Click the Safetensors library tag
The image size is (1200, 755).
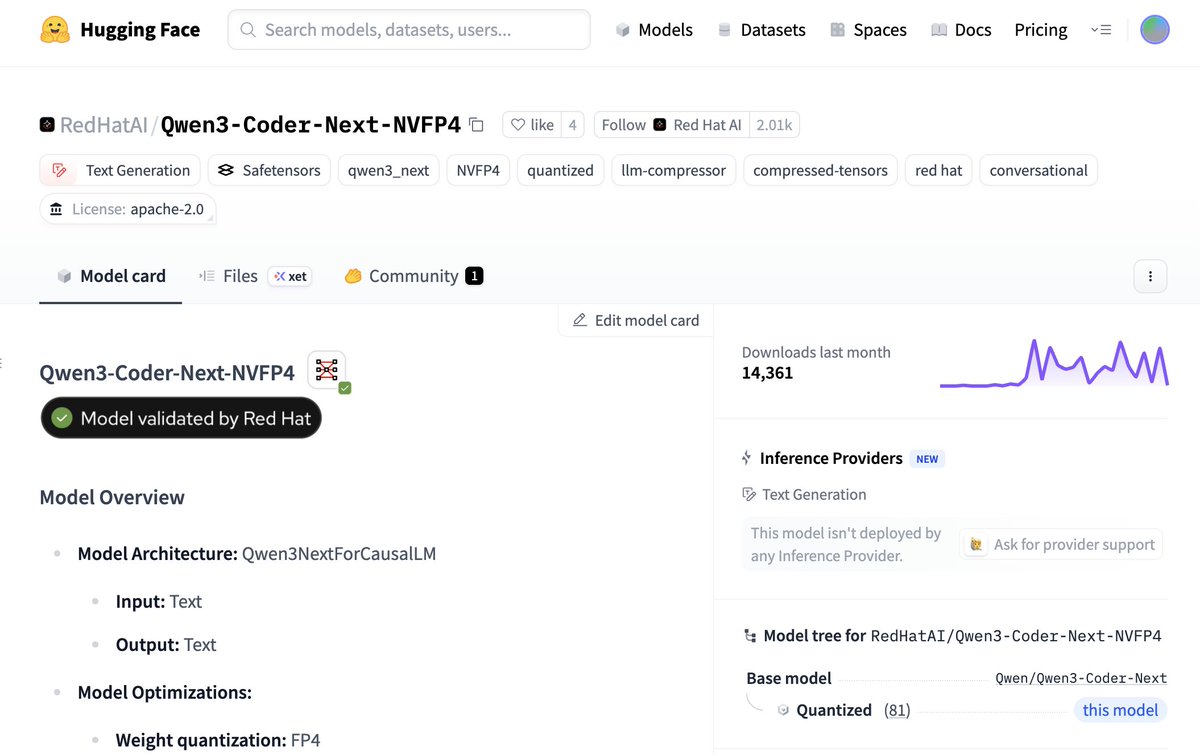point(269,170)
